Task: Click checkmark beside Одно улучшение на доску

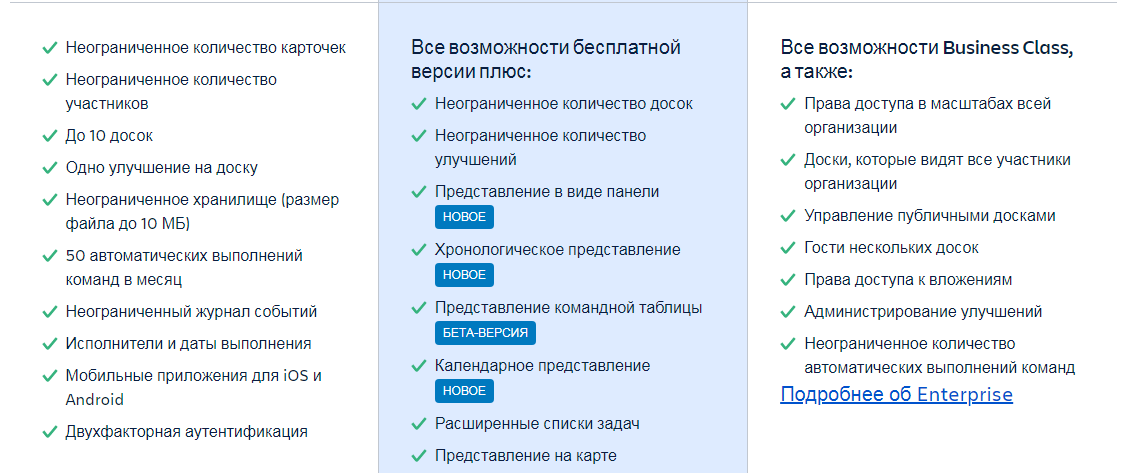Action: (48, 168)
